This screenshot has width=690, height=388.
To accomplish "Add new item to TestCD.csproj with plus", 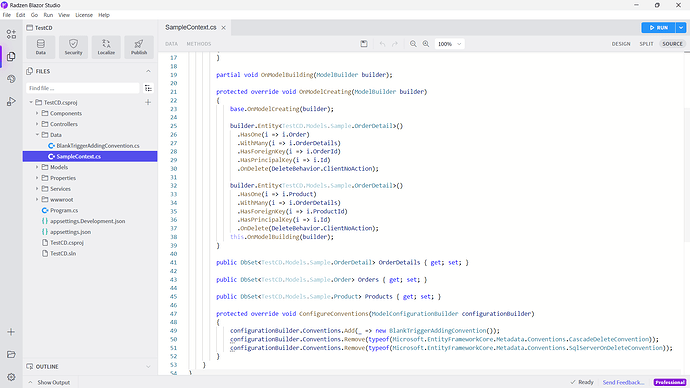I will tap(148, 102).
